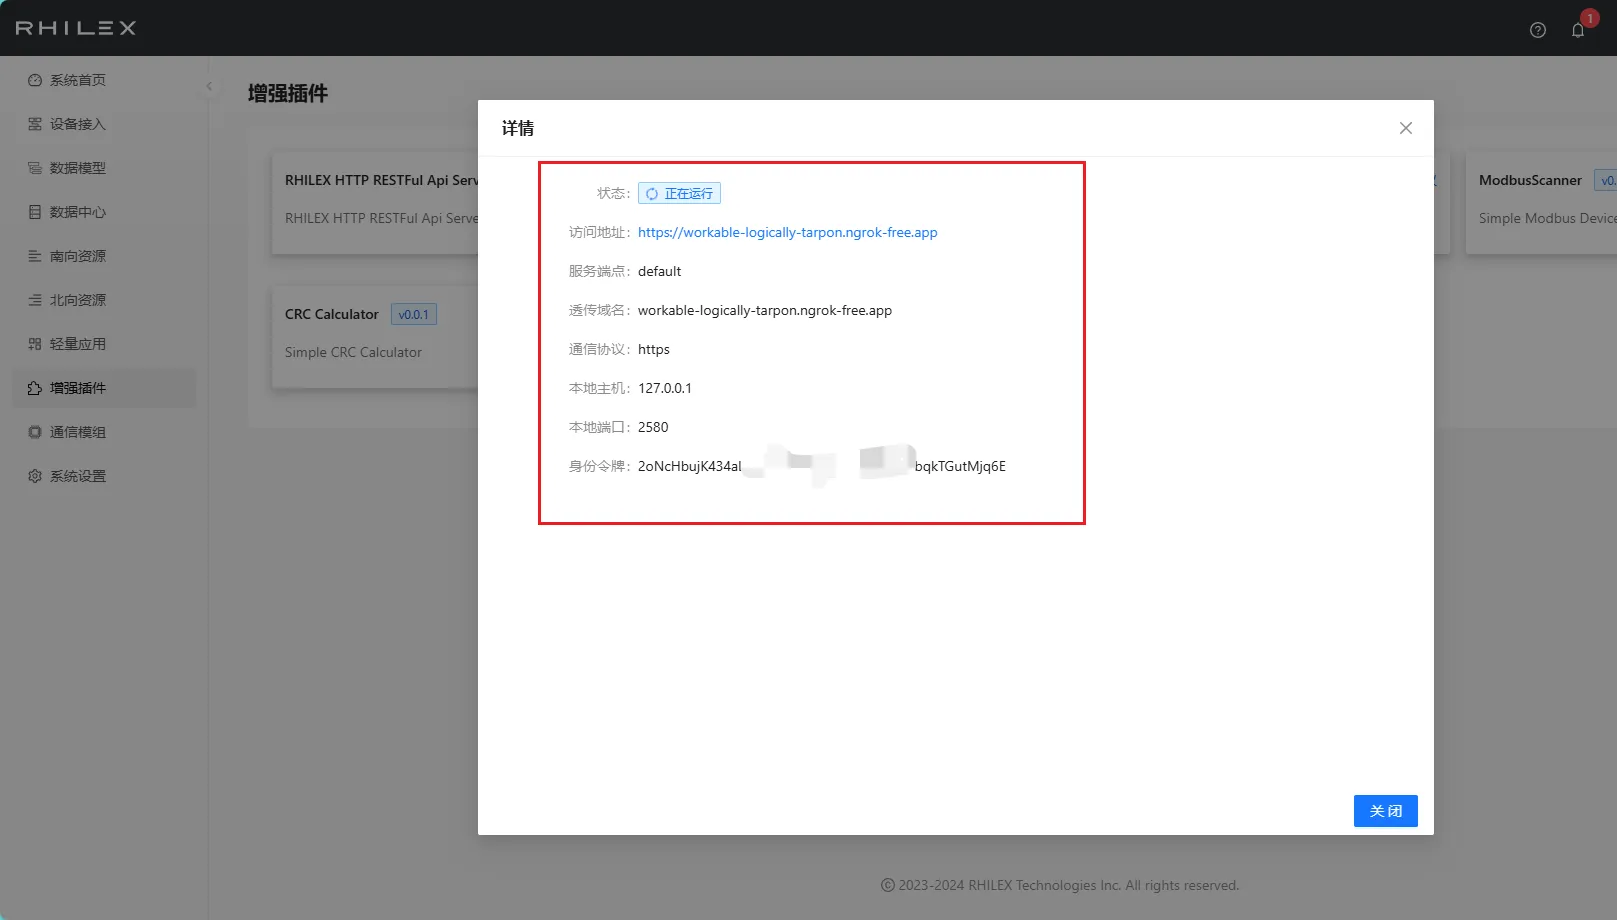Screen dimensions: 1617x920
Task: Click the 系统设置 gear icon
Action: [35, 476]
